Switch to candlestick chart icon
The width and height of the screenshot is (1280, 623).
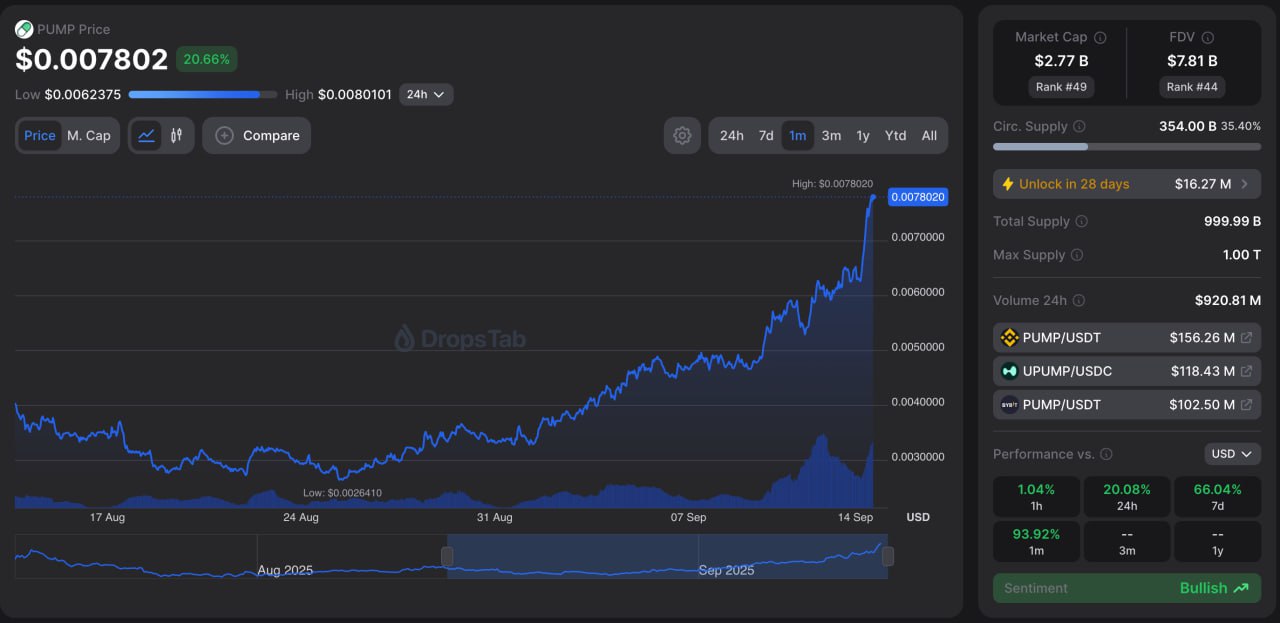pos(176,135)
